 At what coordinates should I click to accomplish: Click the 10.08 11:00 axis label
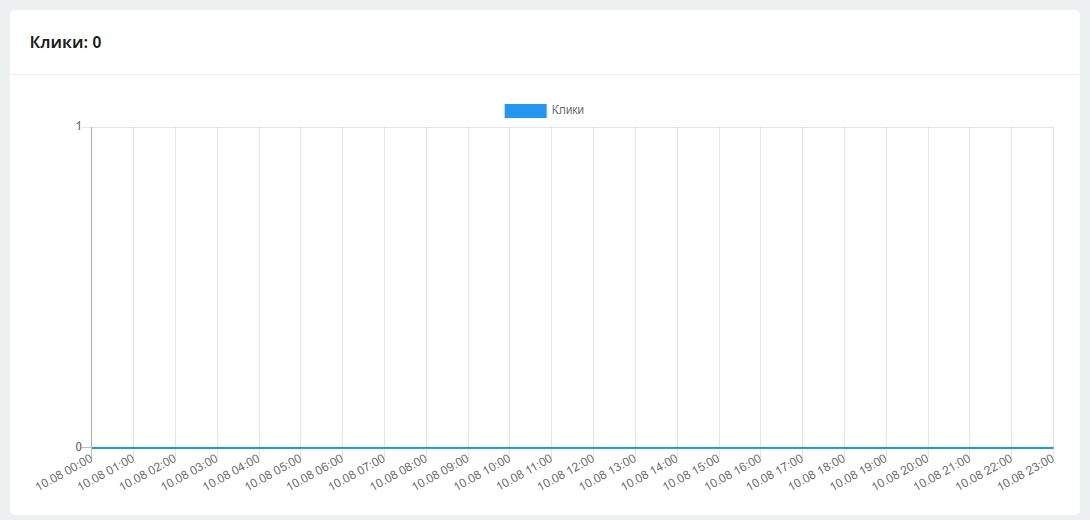pyautogui.click(x=525, y=471)
